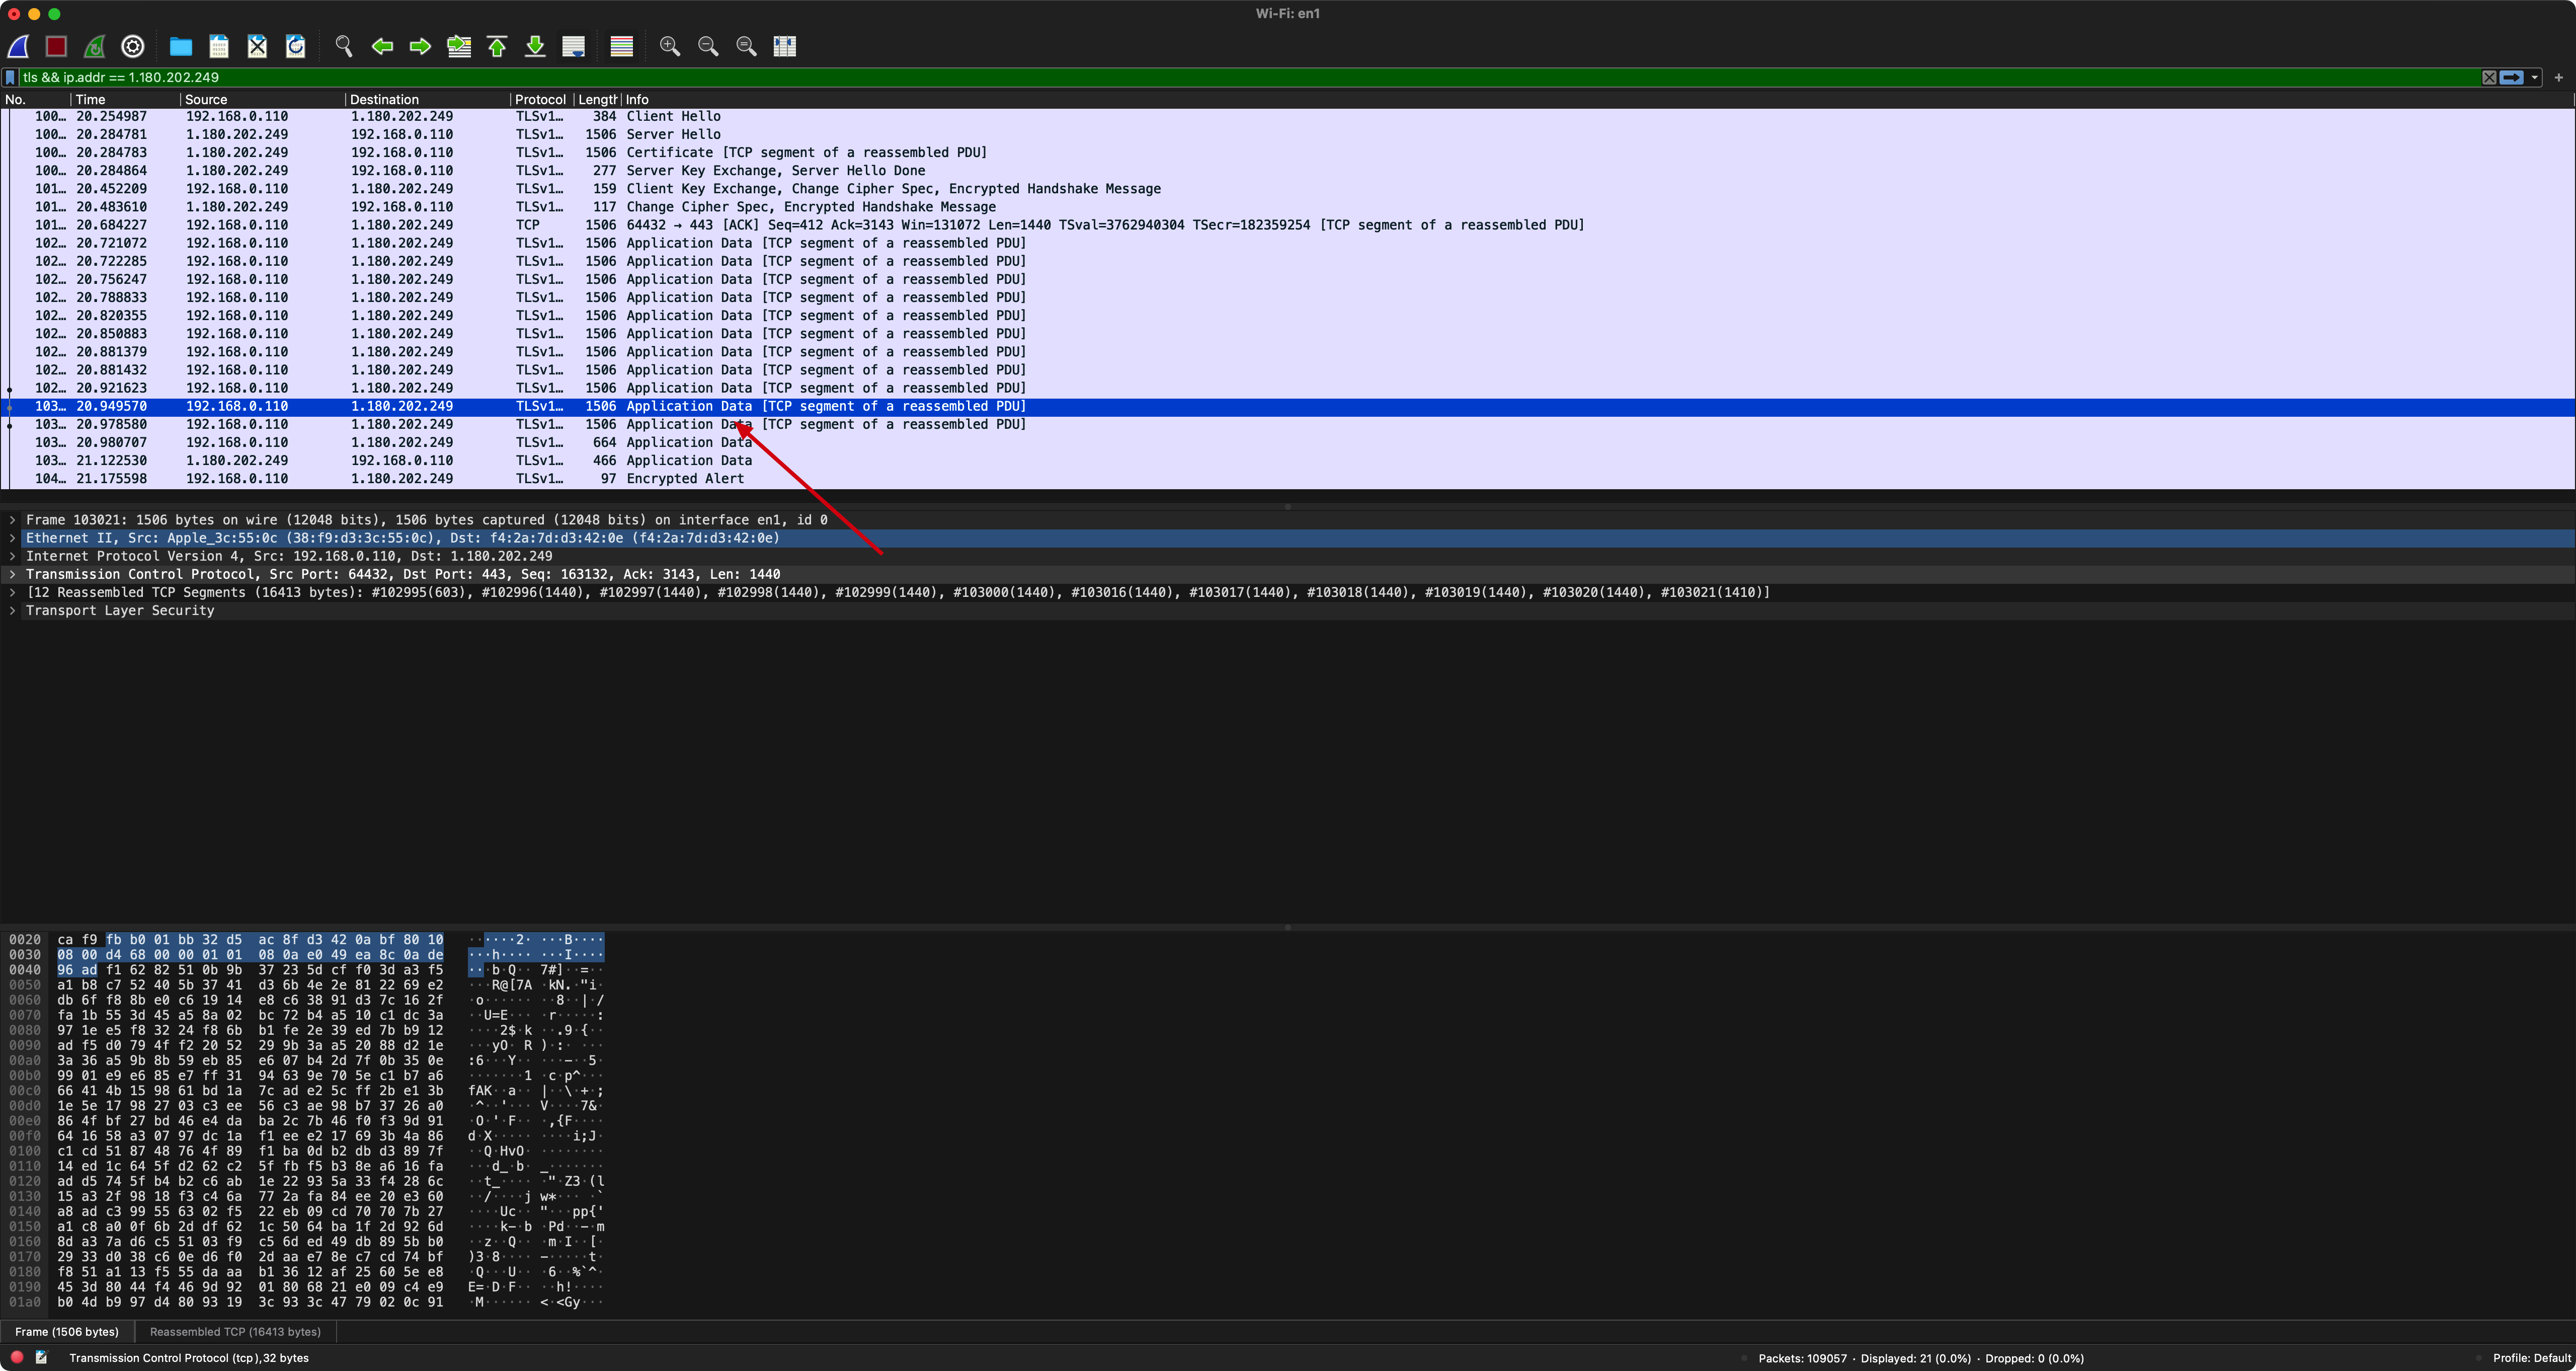Restart the current capture with the green fin icon

click(94, 46)
